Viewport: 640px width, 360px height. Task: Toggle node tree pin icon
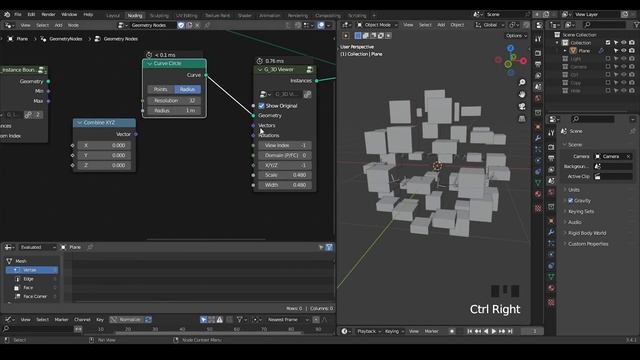pos(207,25)
